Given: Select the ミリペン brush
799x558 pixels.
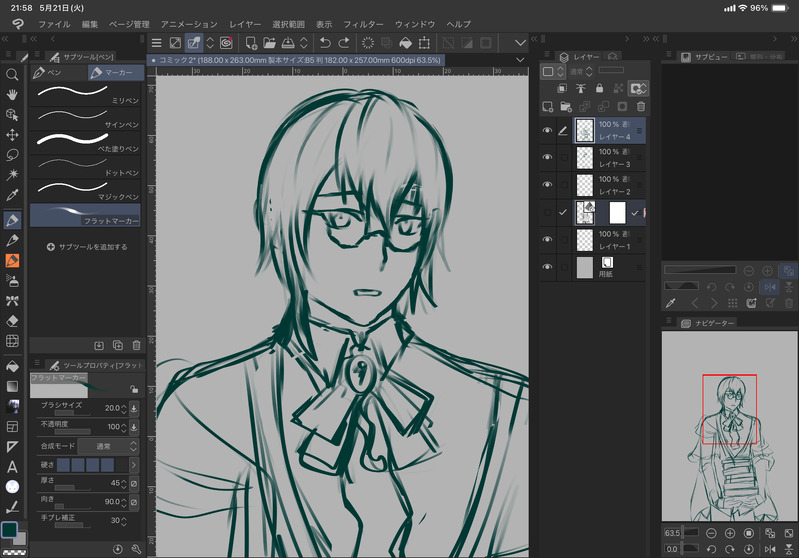Looking at the screenshot, I should (x=85, y=95).
